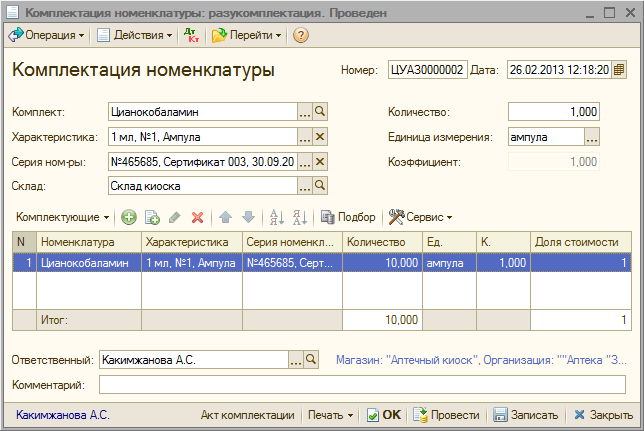Open the calendar picker next to Дата
644x431 pixels.
tap(619, 70)
